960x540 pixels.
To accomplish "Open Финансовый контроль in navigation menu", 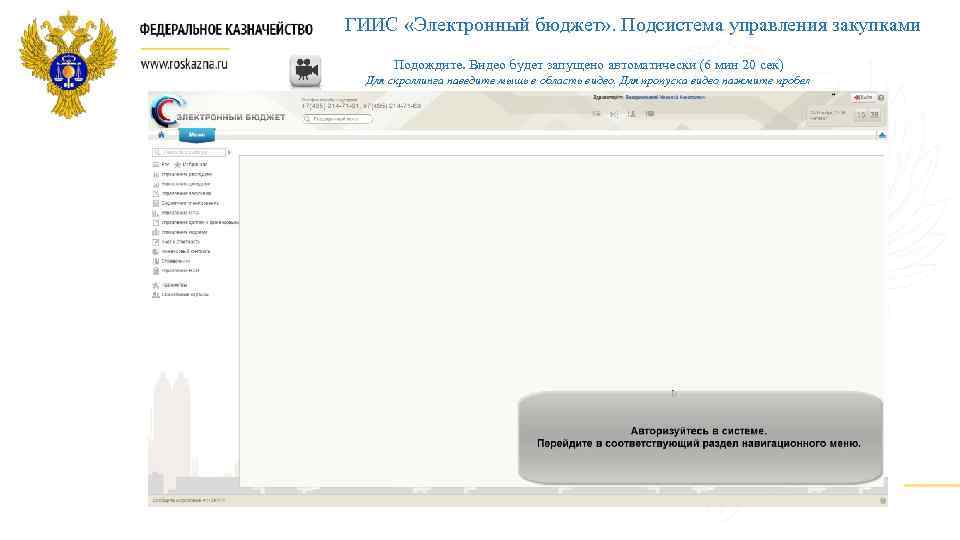I will click(x=181, y=251).
